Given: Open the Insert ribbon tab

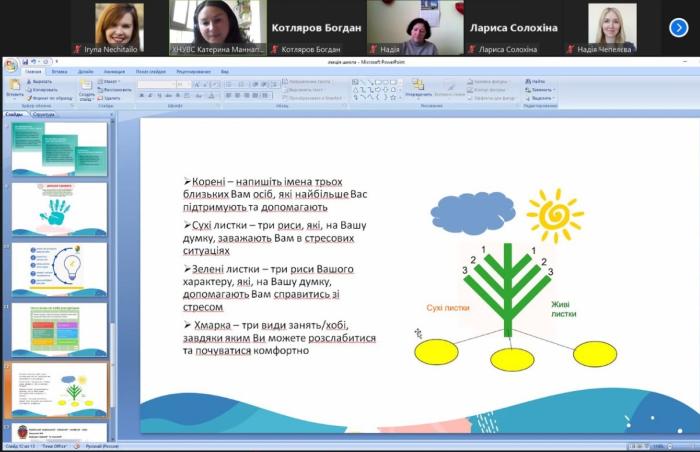Looking at the screenshot, I should pos(60,72).
